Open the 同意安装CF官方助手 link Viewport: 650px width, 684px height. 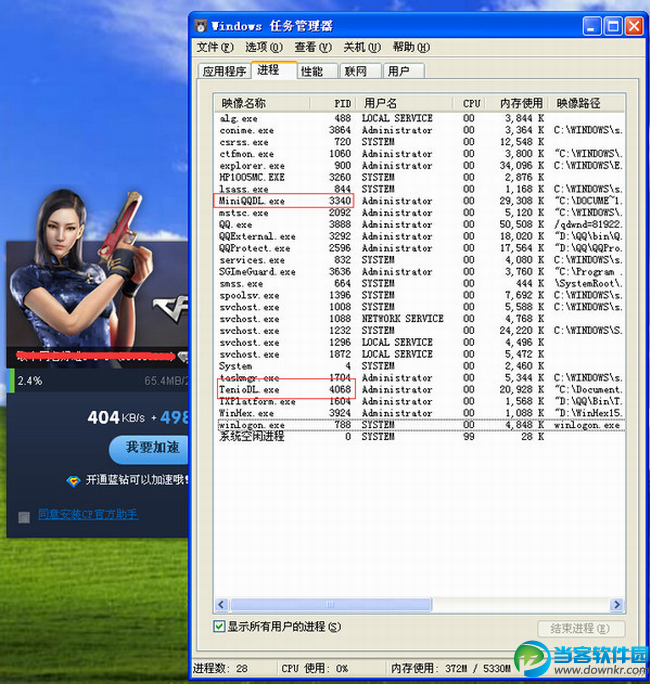pos(88,514)
